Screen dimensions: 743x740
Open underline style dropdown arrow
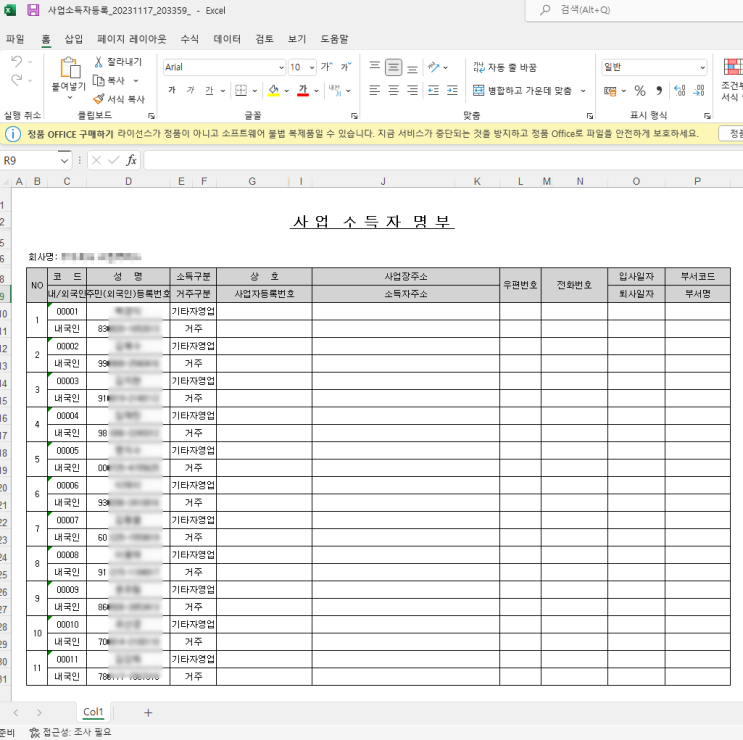click(223, 90)
